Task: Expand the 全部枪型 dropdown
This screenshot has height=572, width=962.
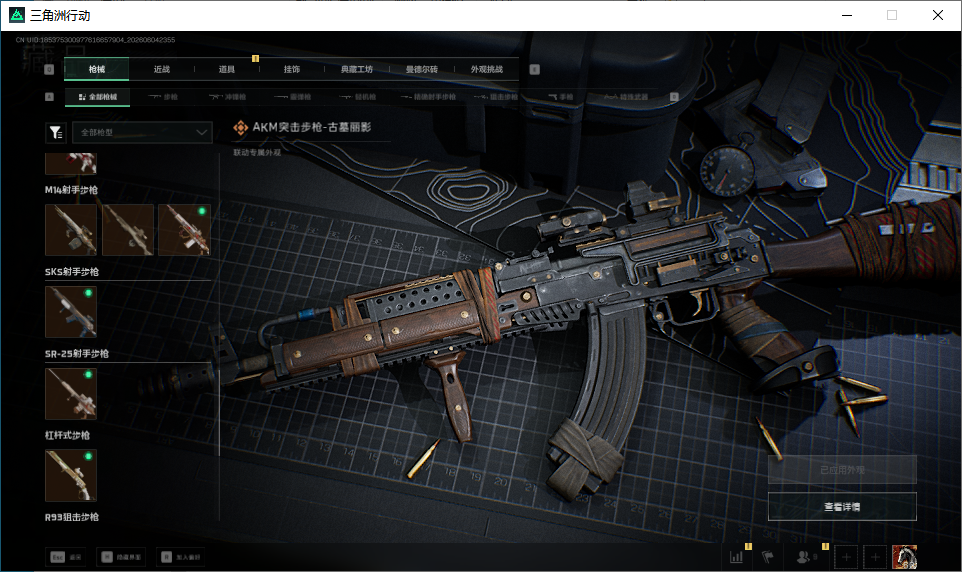Action: click(142, 132)
